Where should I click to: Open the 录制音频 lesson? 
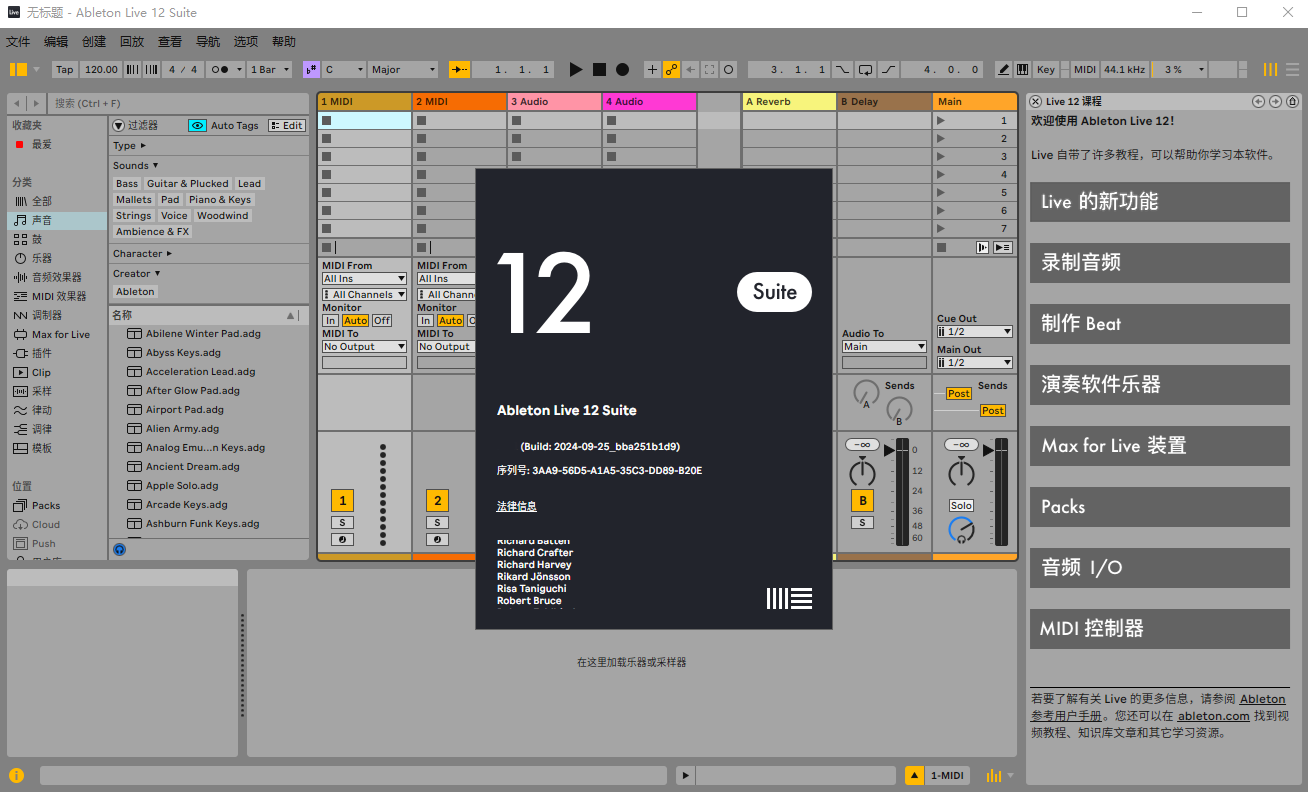coord(1160,263)
